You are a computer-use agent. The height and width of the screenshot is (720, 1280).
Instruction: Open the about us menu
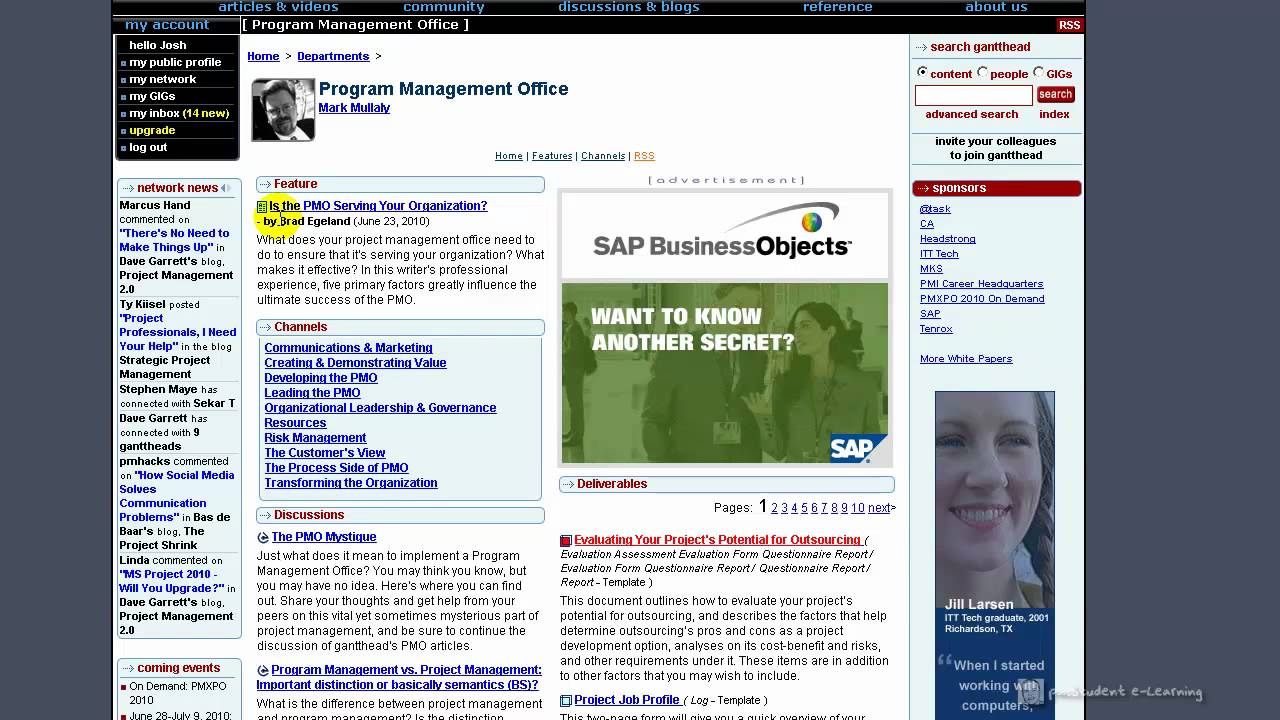(x=996, y=7)
